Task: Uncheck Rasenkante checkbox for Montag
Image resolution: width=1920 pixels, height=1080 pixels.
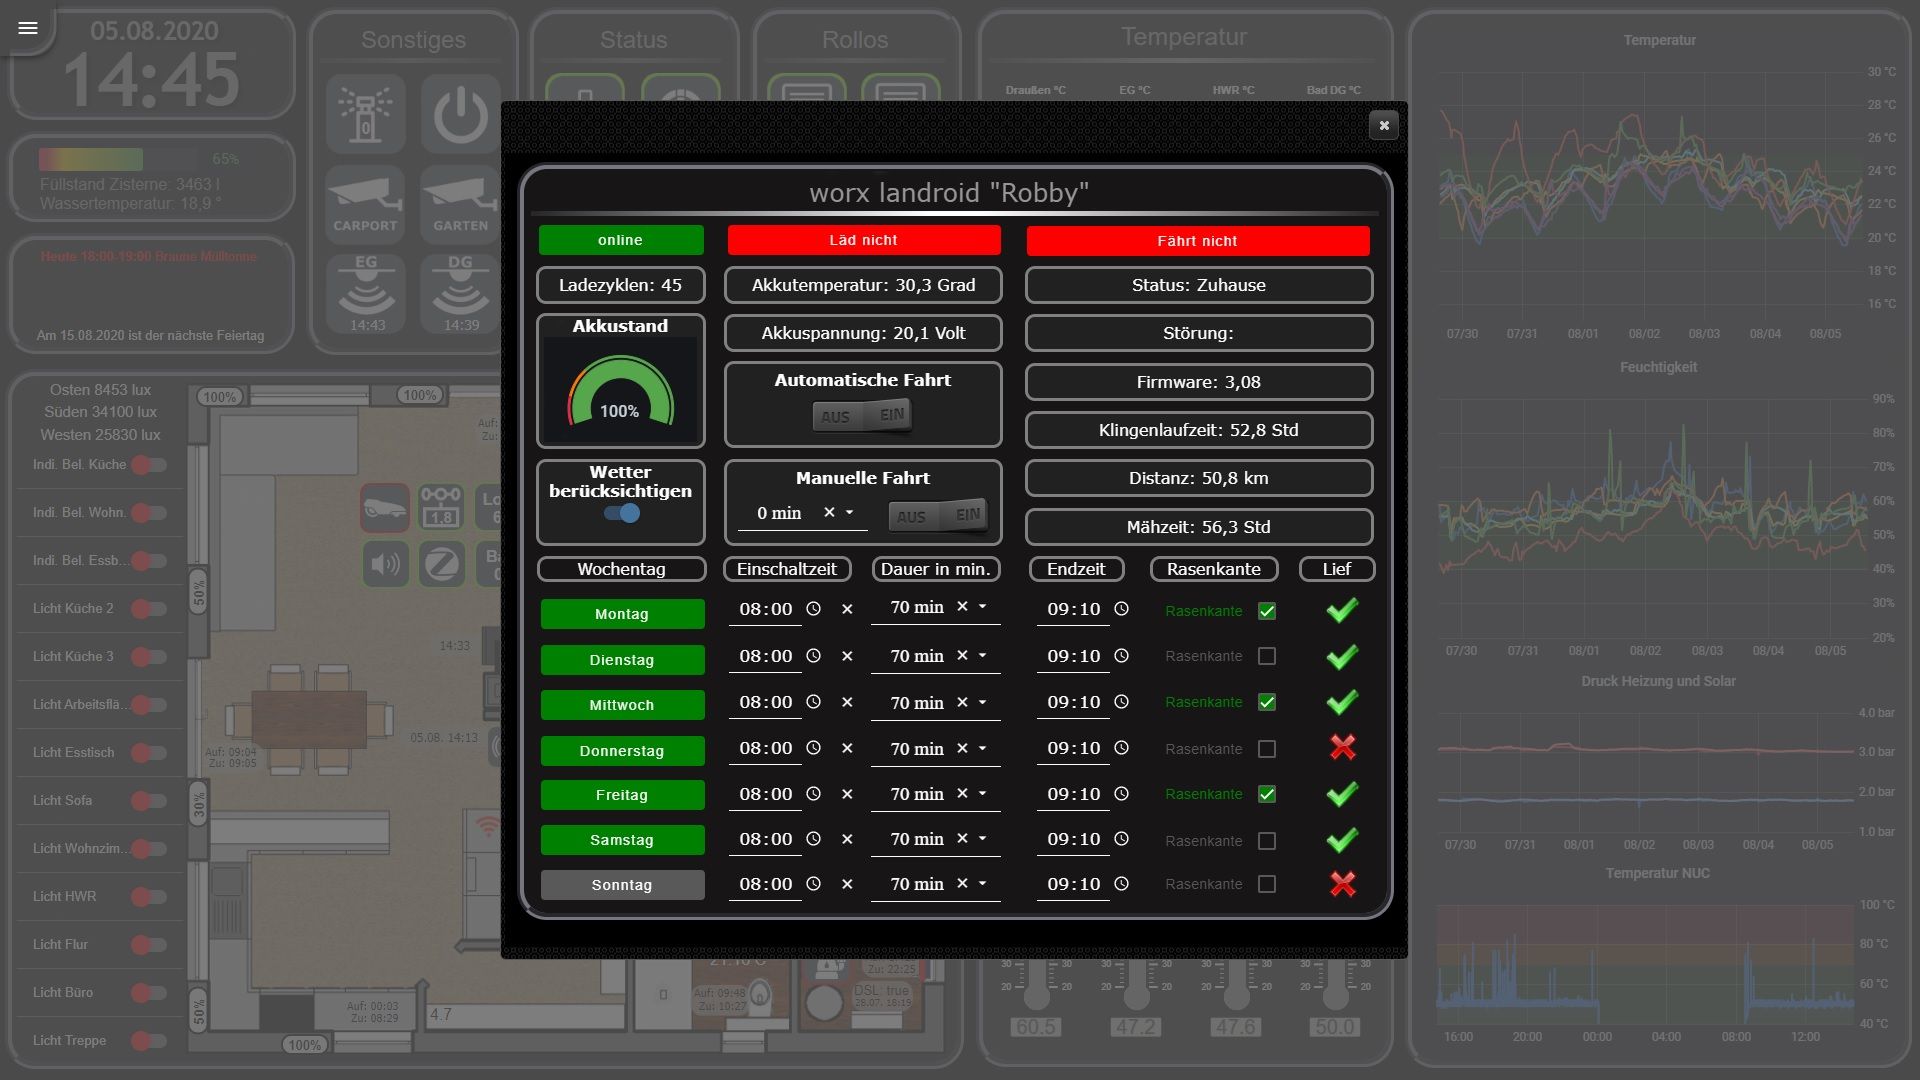Action: point(1267,611)
